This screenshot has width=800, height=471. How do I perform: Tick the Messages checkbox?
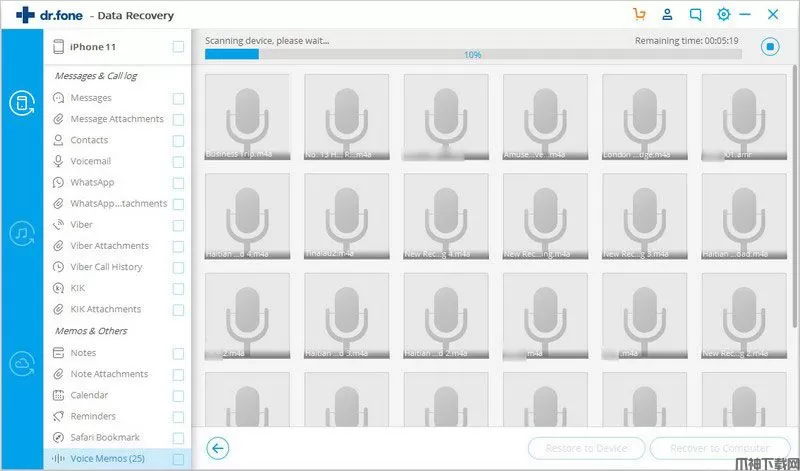tap(178, 98)
